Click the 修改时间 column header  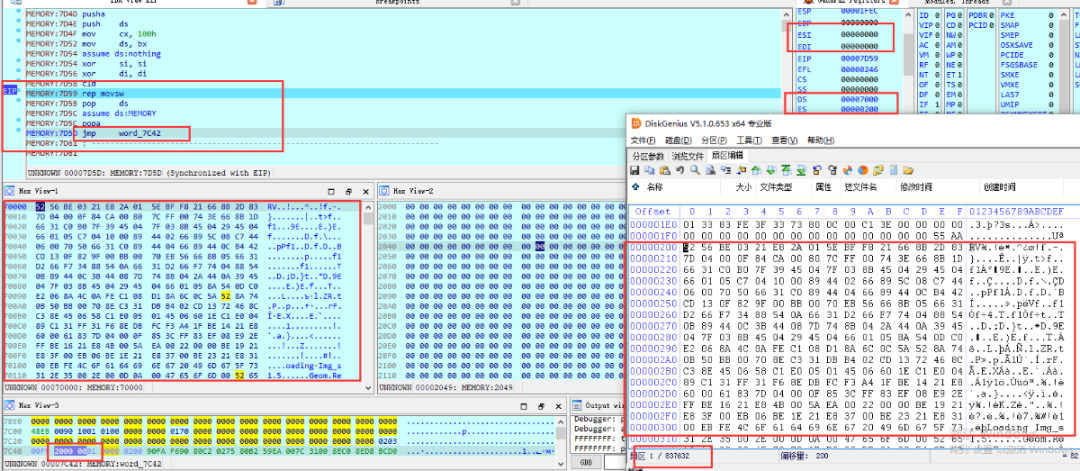point(916,187)
